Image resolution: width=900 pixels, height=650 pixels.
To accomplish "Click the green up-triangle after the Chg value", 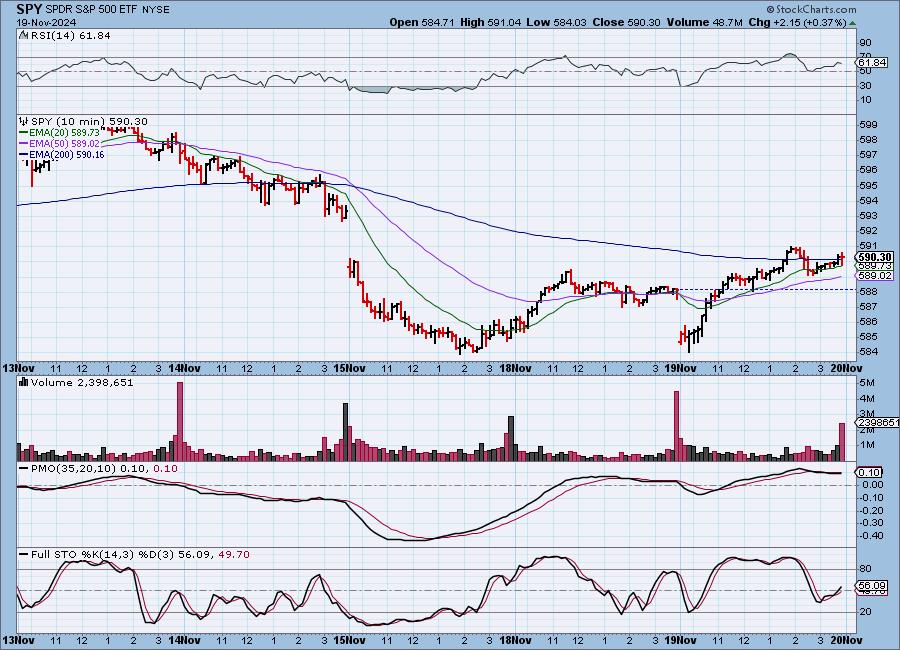I will (852, 23).
